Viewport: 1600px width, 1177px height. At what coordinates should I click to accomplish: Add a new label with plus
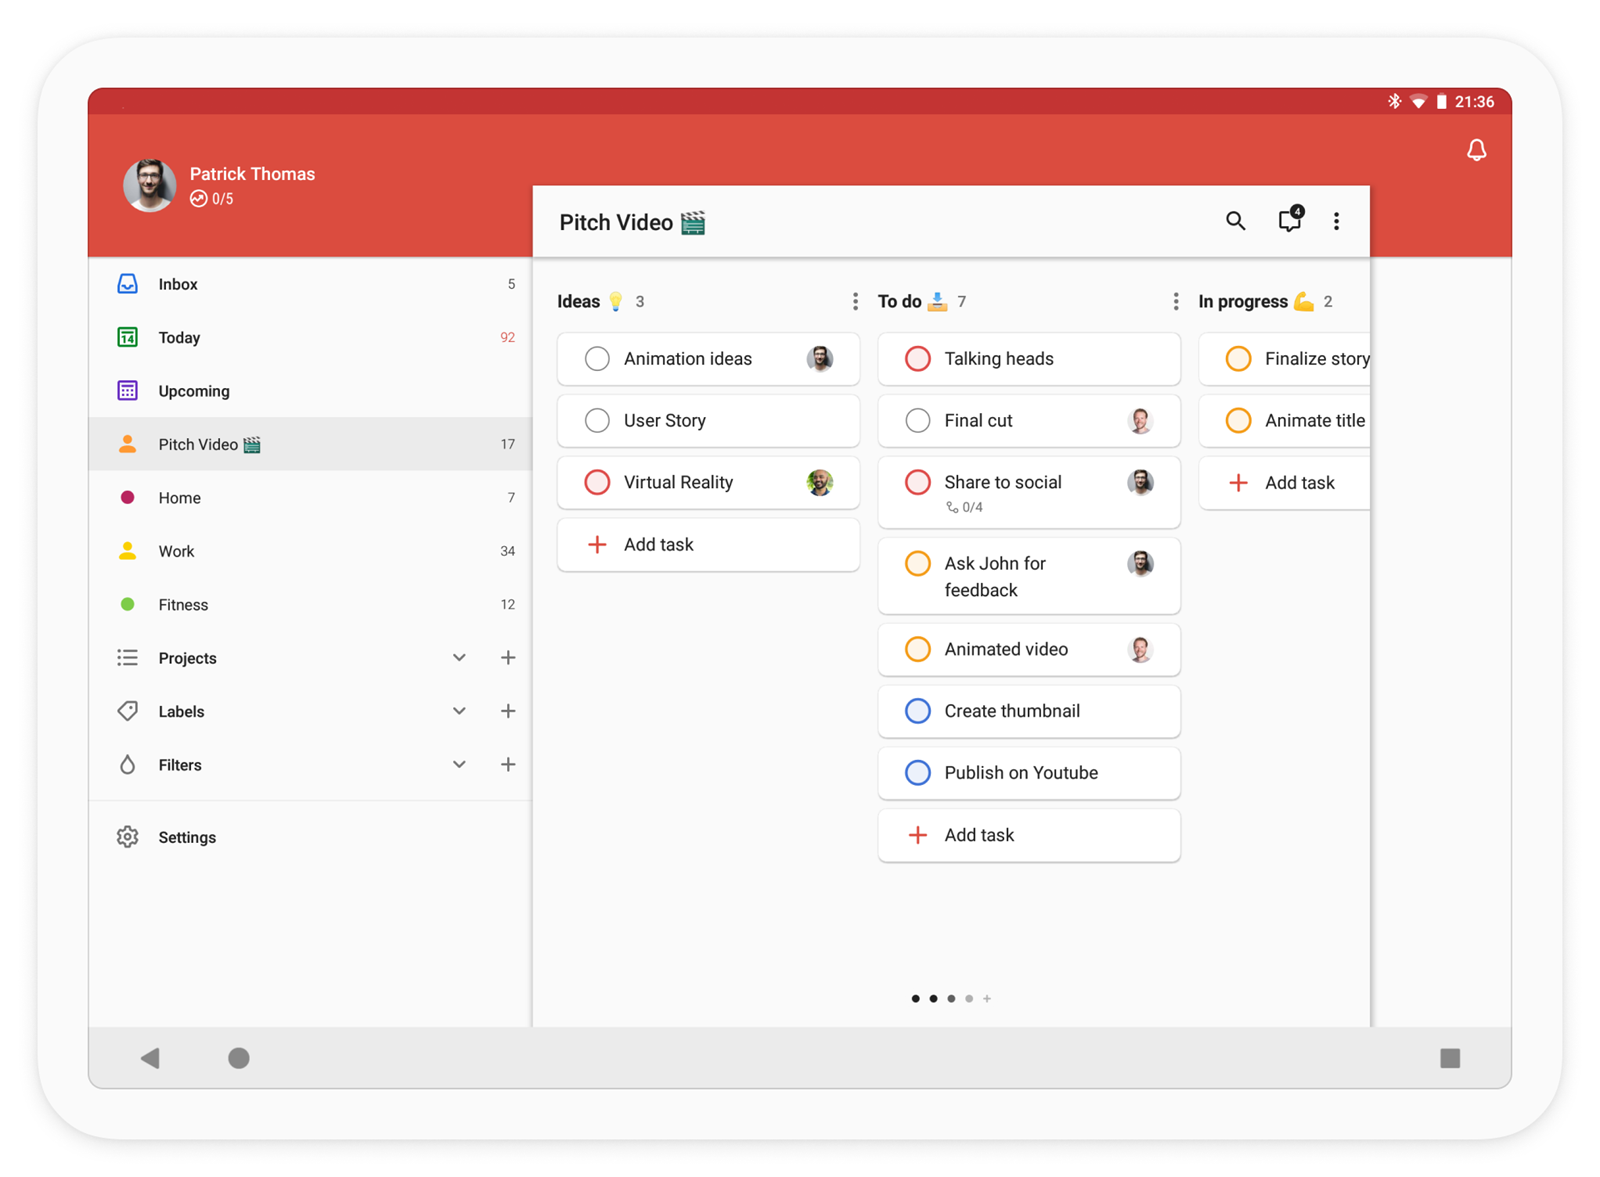click(508, 711)
